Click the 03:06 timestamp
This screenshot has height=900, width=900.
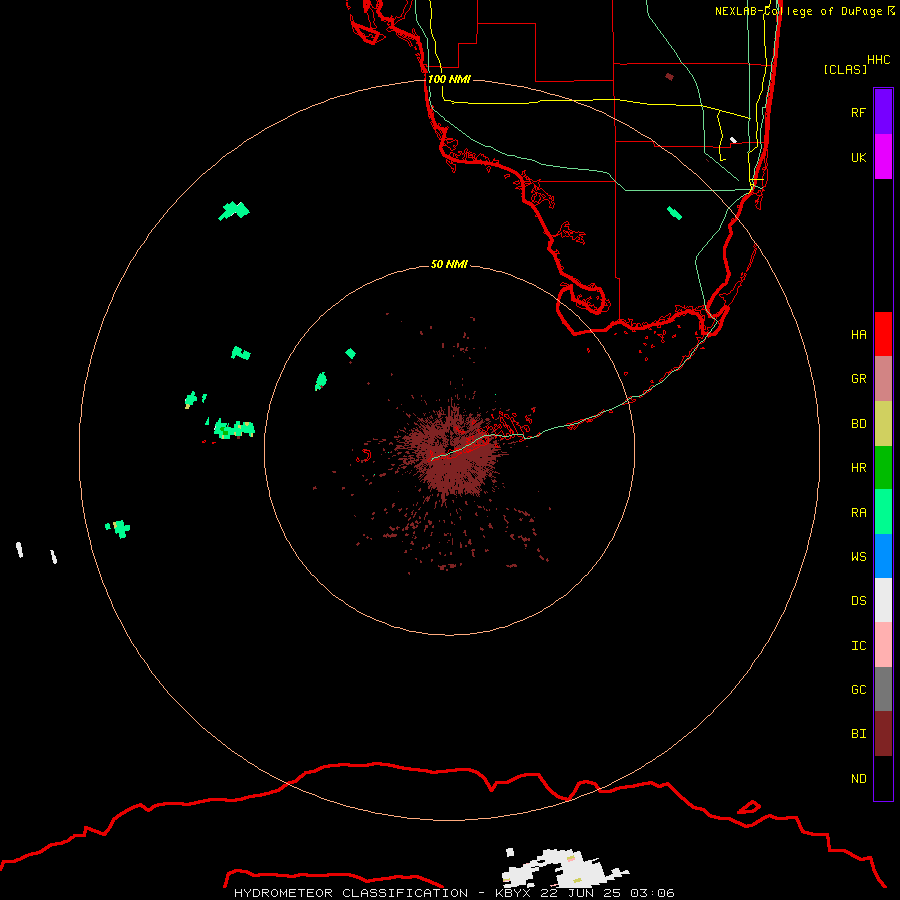click(651, 893)
